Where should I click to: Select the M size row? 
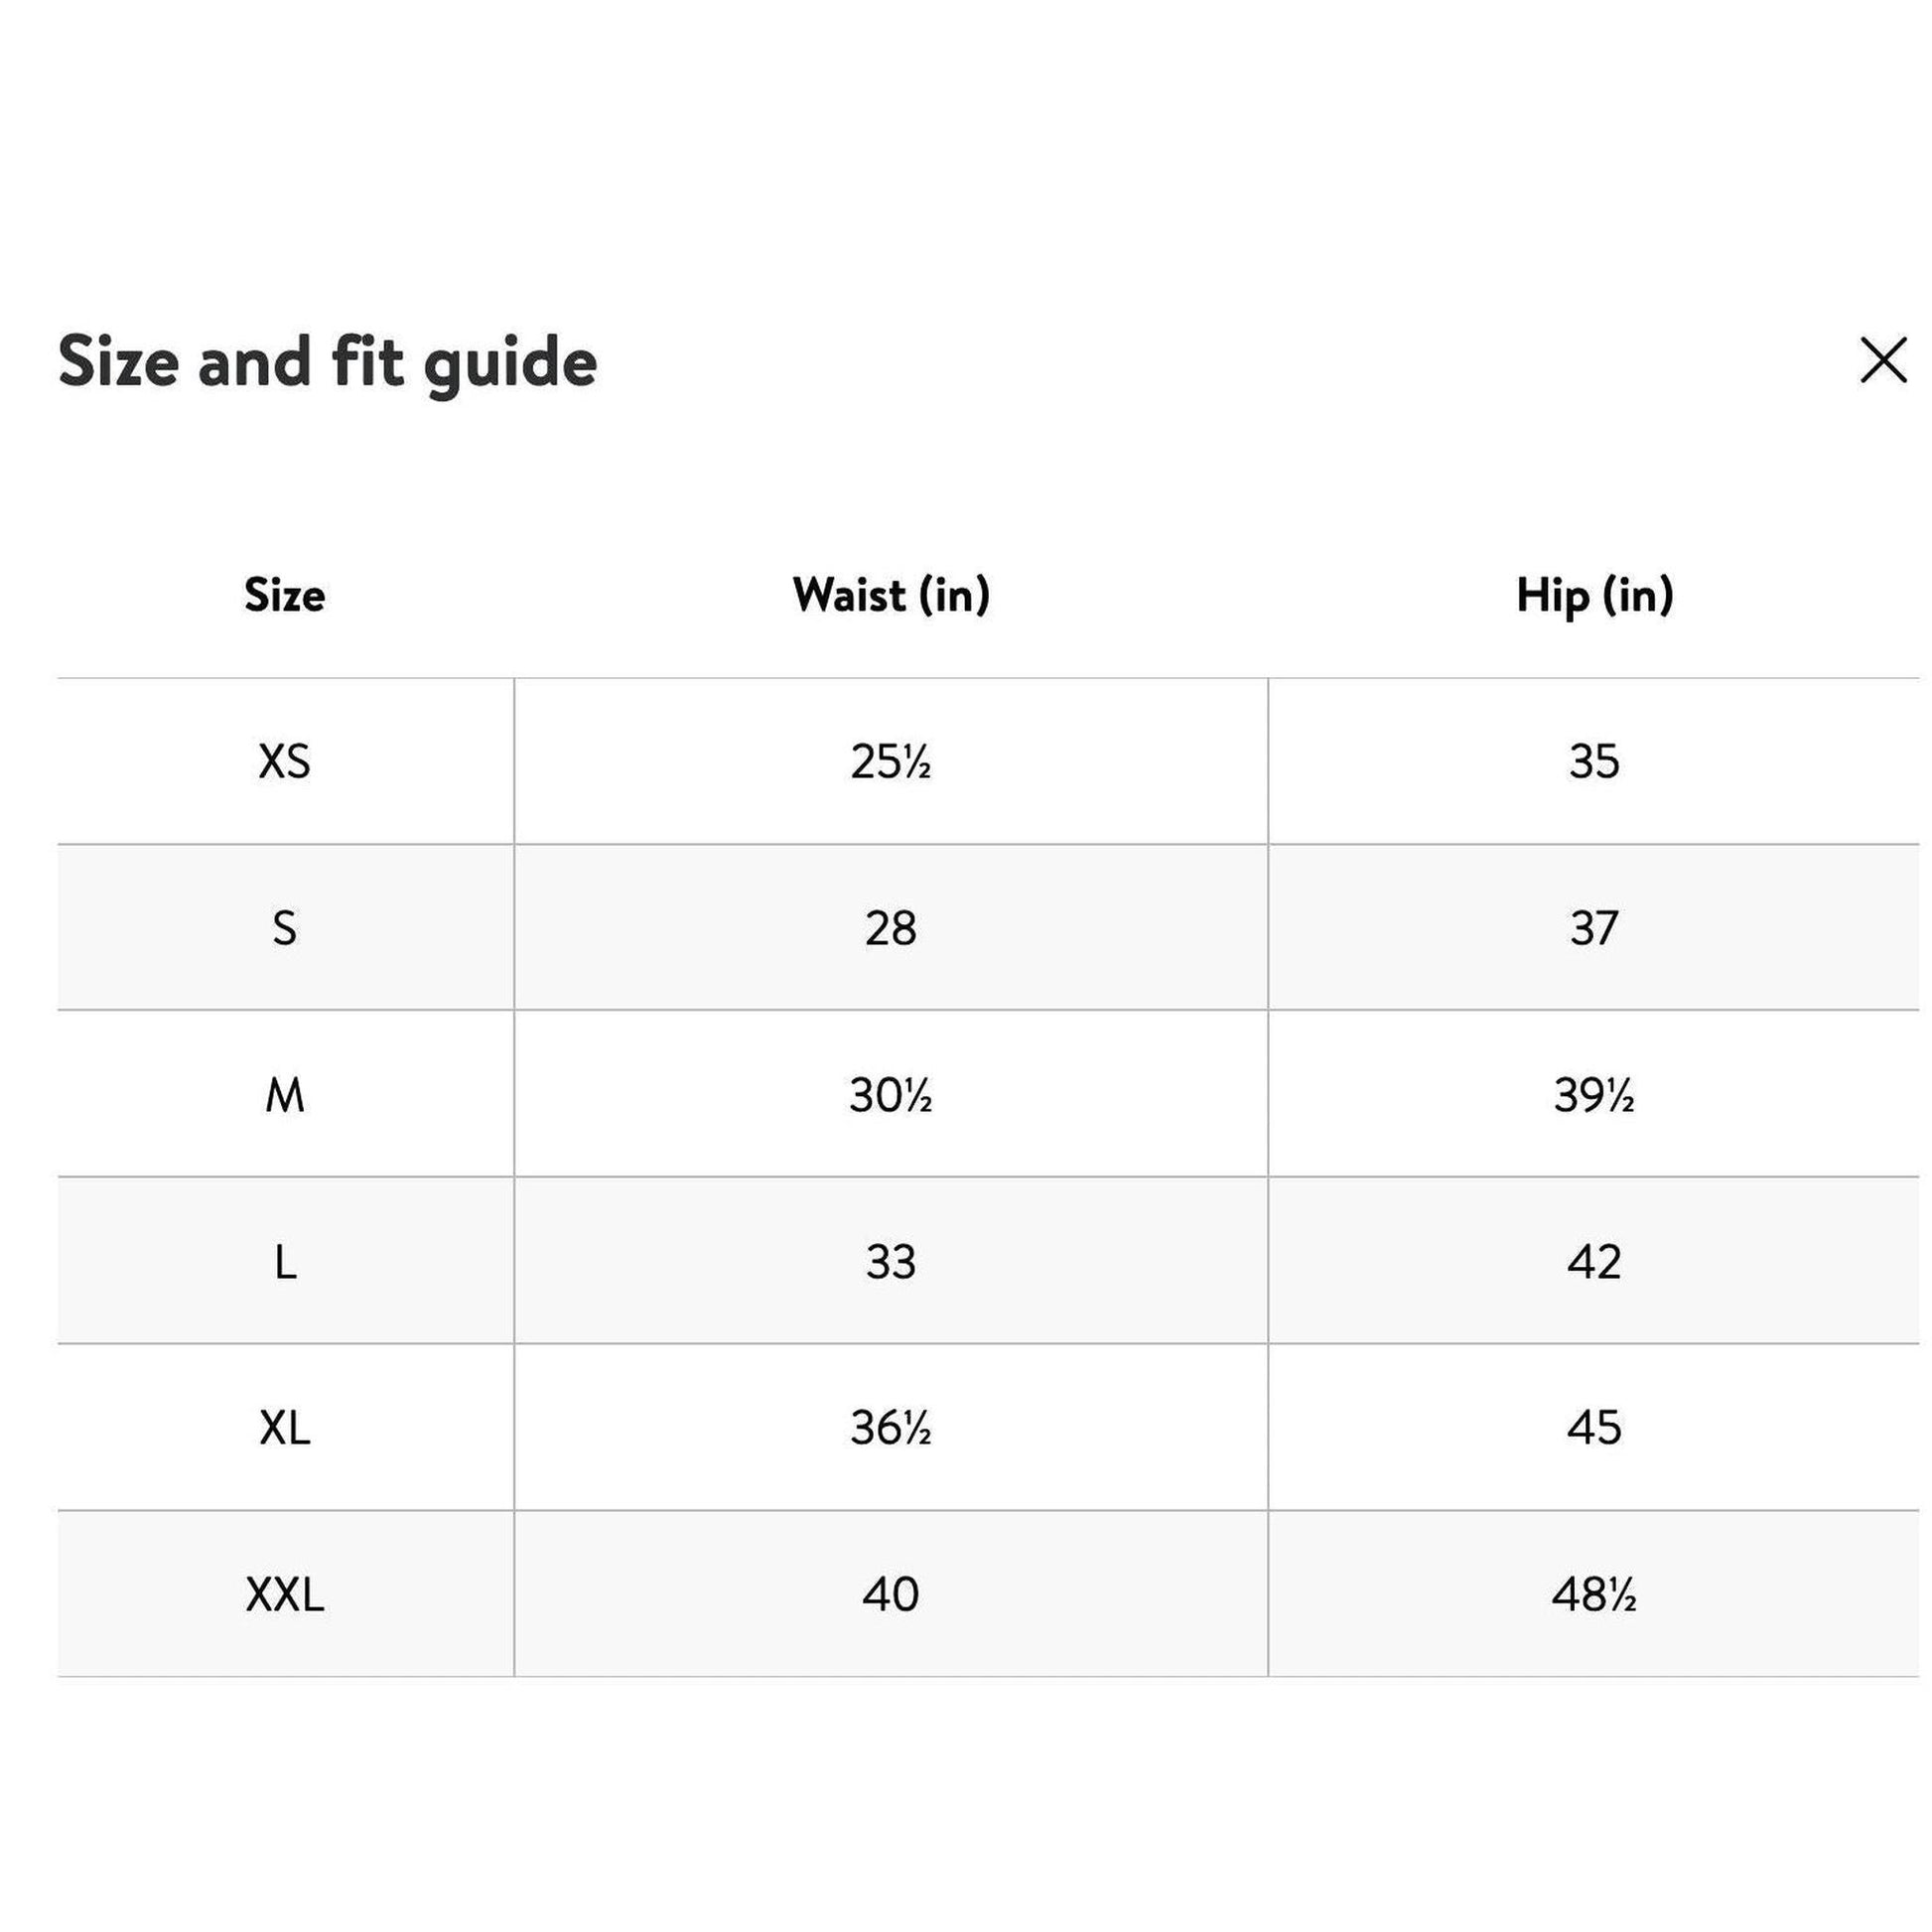coord(283,1096)
